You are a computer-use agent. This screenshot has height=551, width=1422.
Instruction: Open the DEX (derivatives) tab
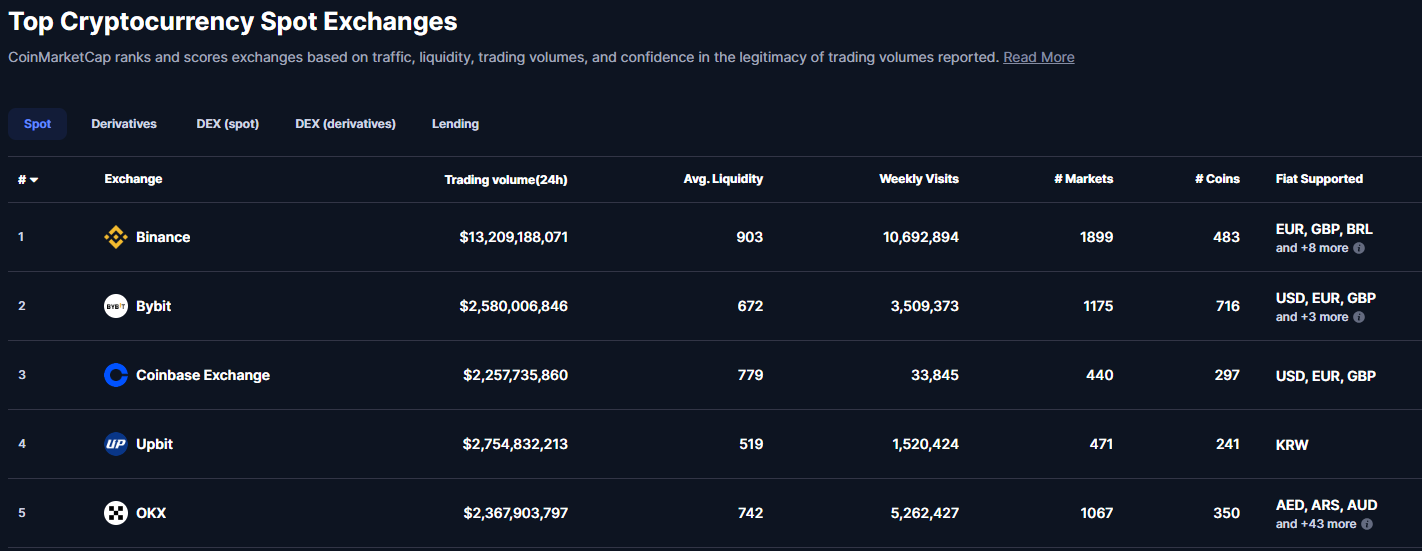[345, 124]
